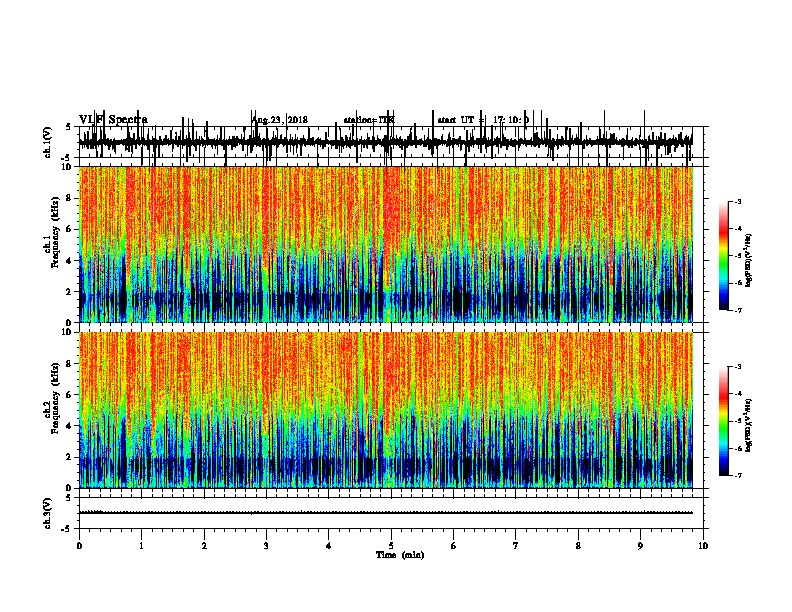This screenshot has width=792, height=612.
Task: Click the time axis tick label '7'
Action: click(x=516, y=546)
